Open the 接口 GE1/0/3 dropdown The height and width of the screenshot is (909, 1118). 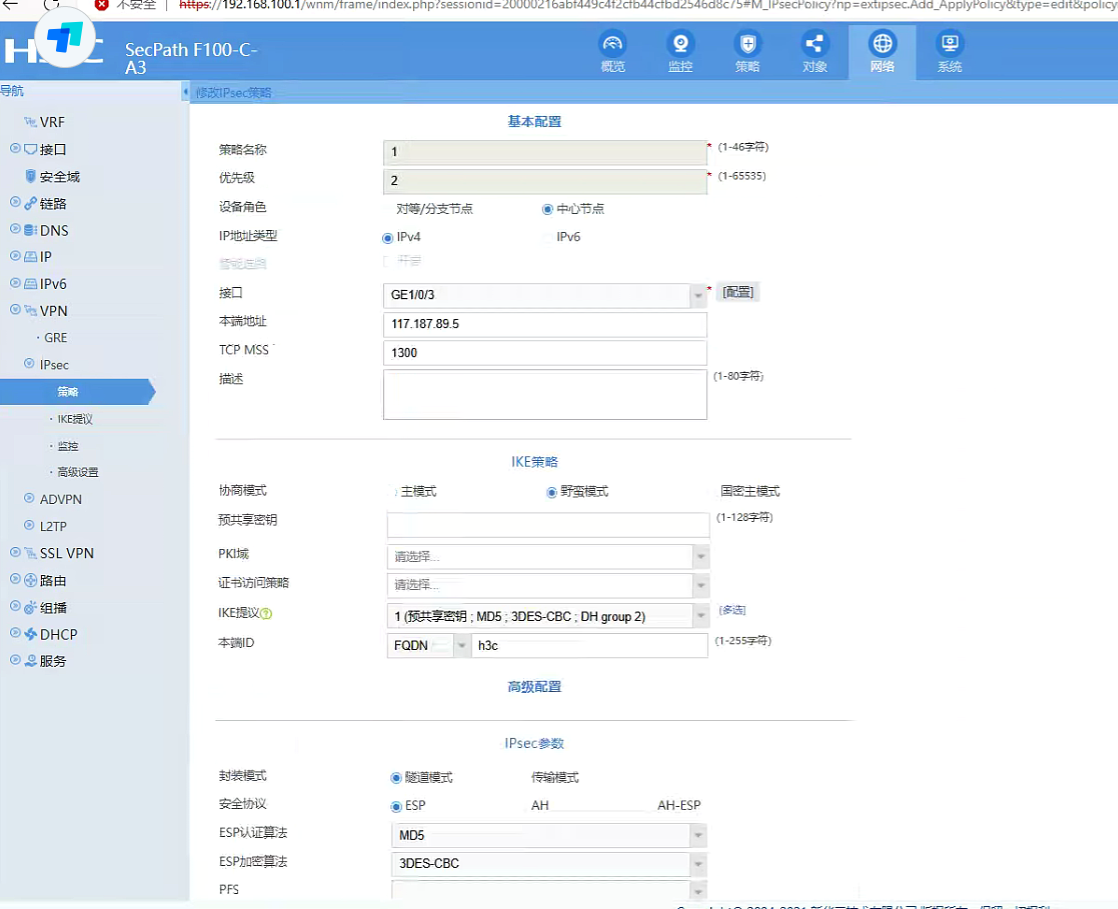coord(698,296)
